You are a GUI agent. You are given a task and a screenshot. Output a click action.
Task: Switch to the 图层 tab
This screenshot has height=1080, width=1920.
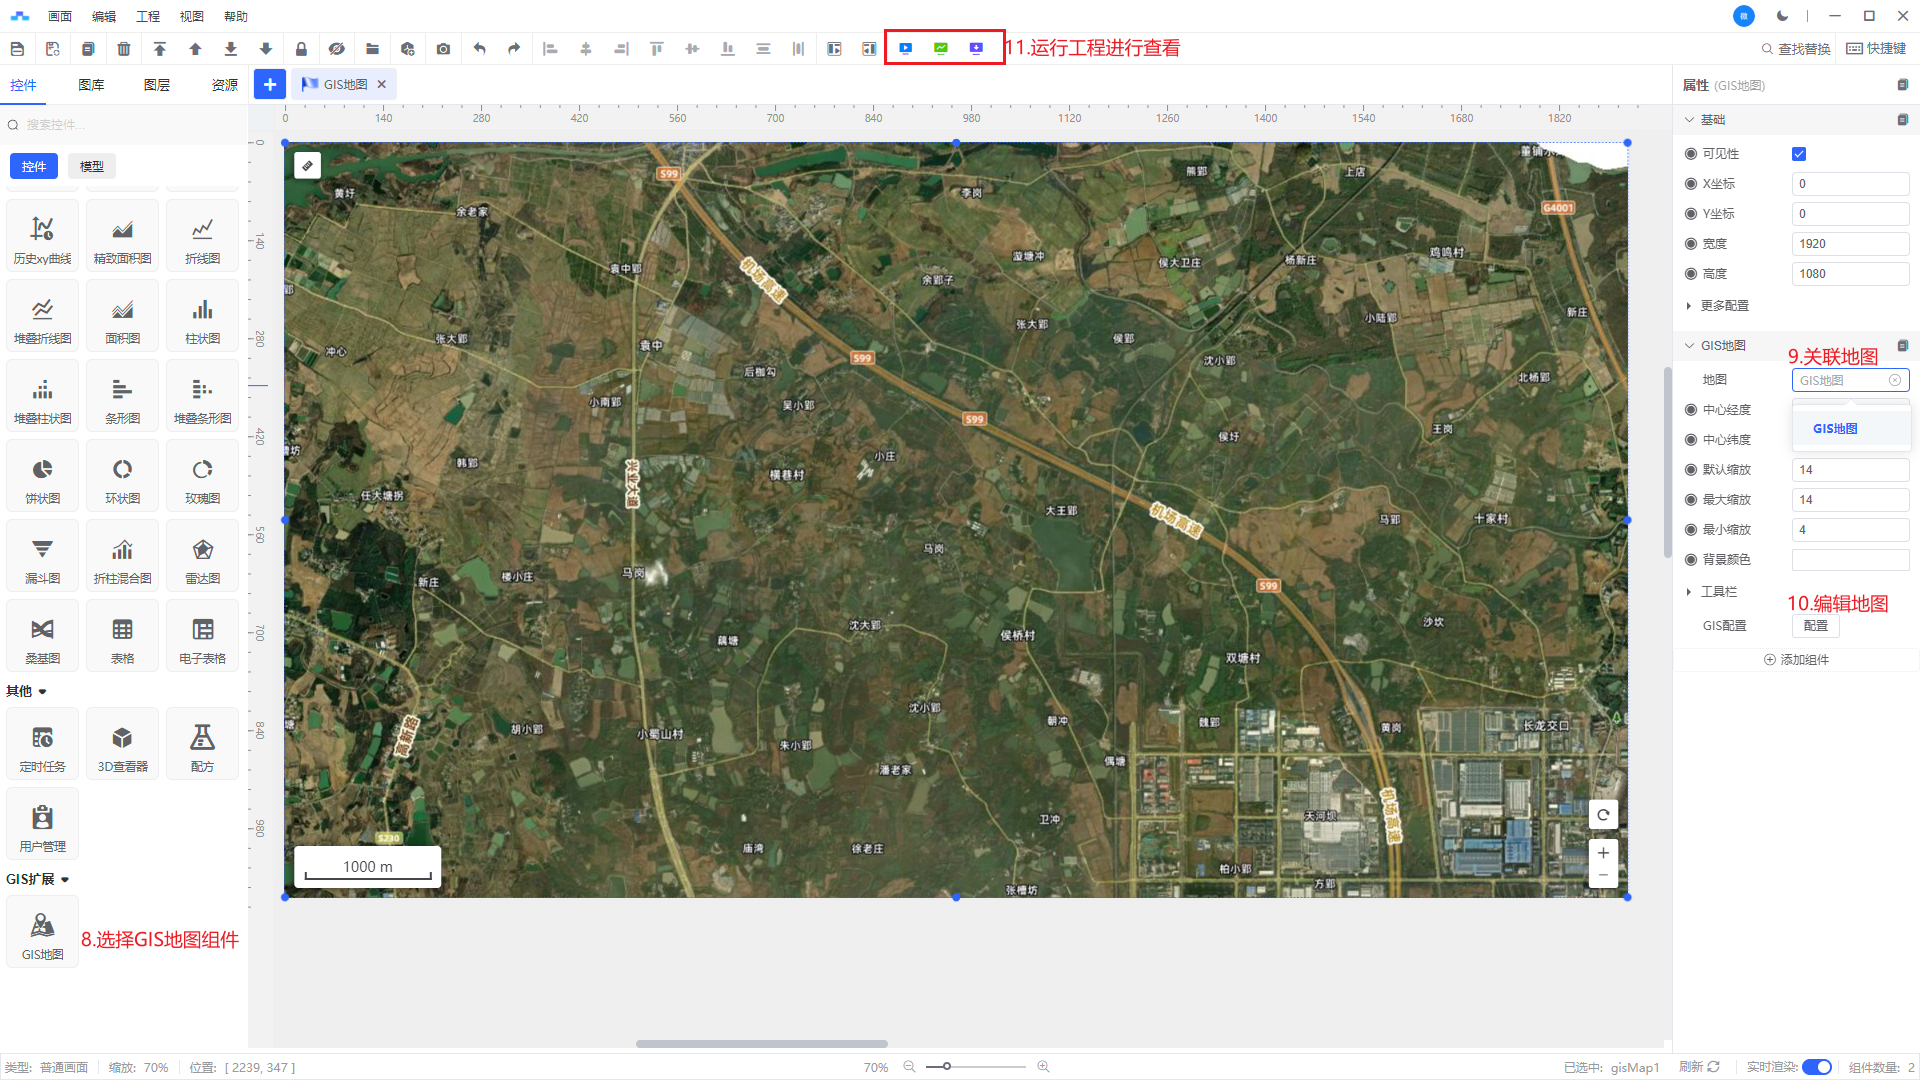pyautogui.click(x=157, y=85)
